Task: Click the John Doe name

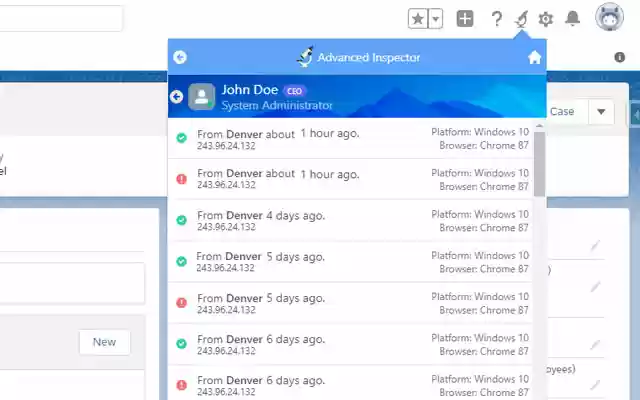Action: 250,90
